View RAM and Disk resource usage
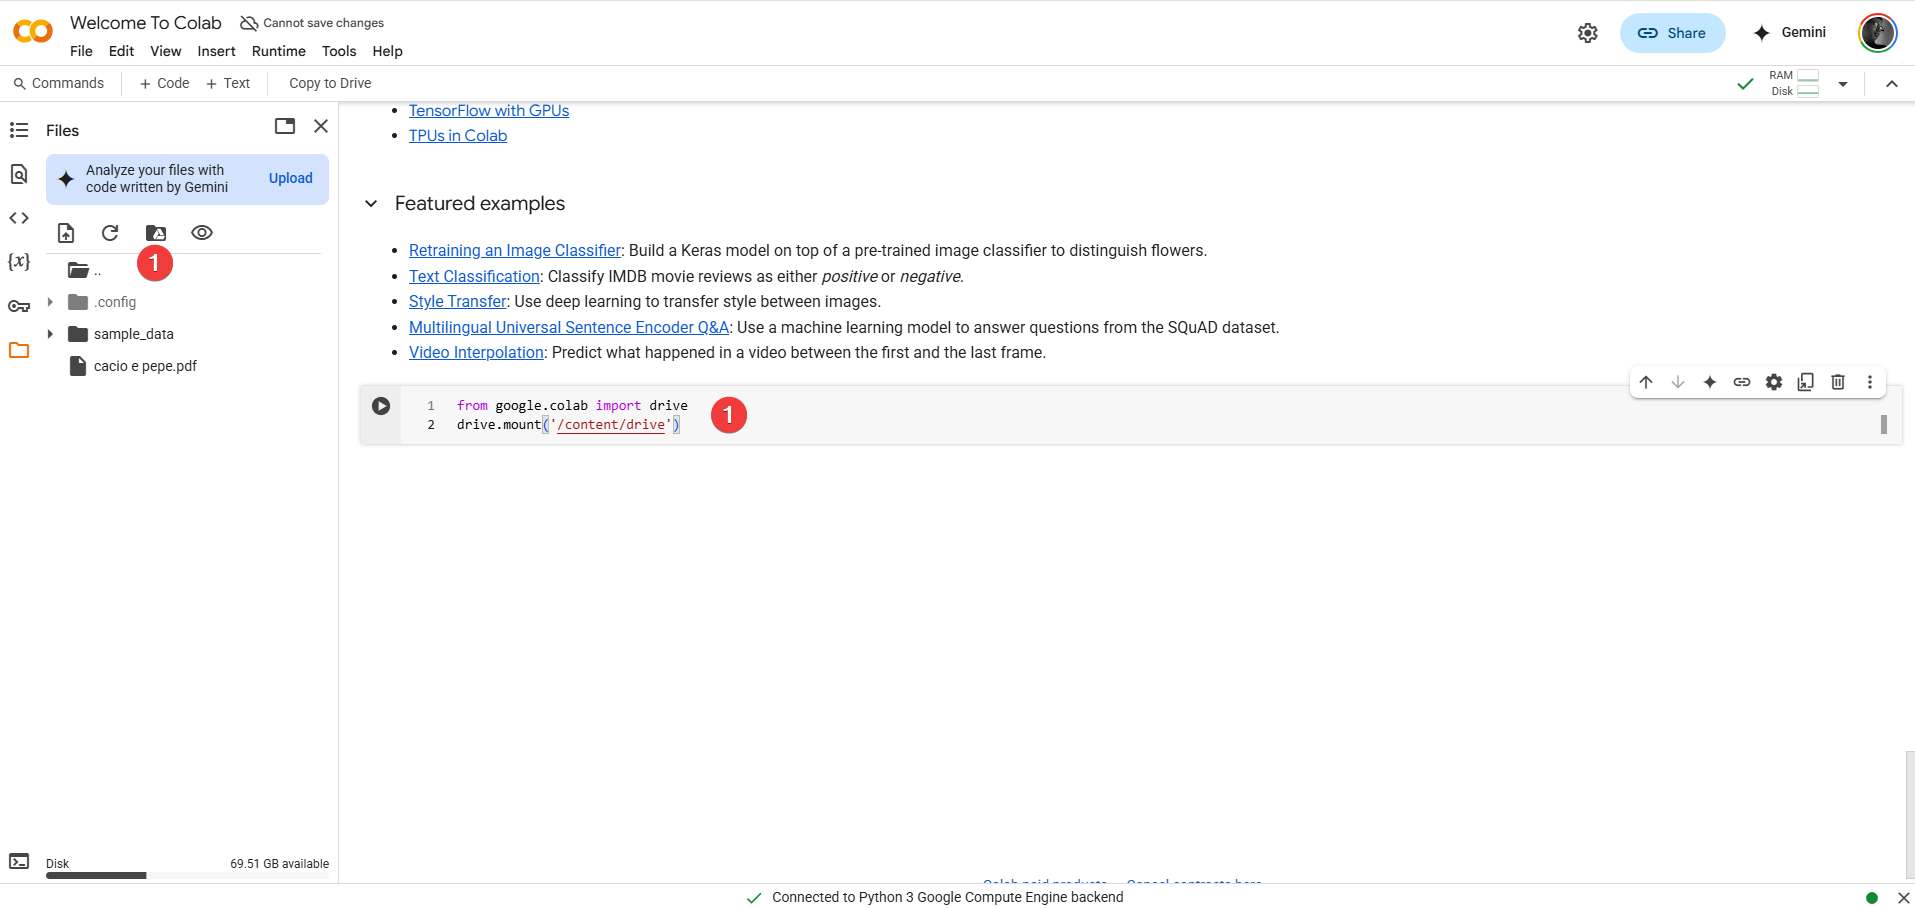This screenshot has width=1915, height=908. [1794, 83]
